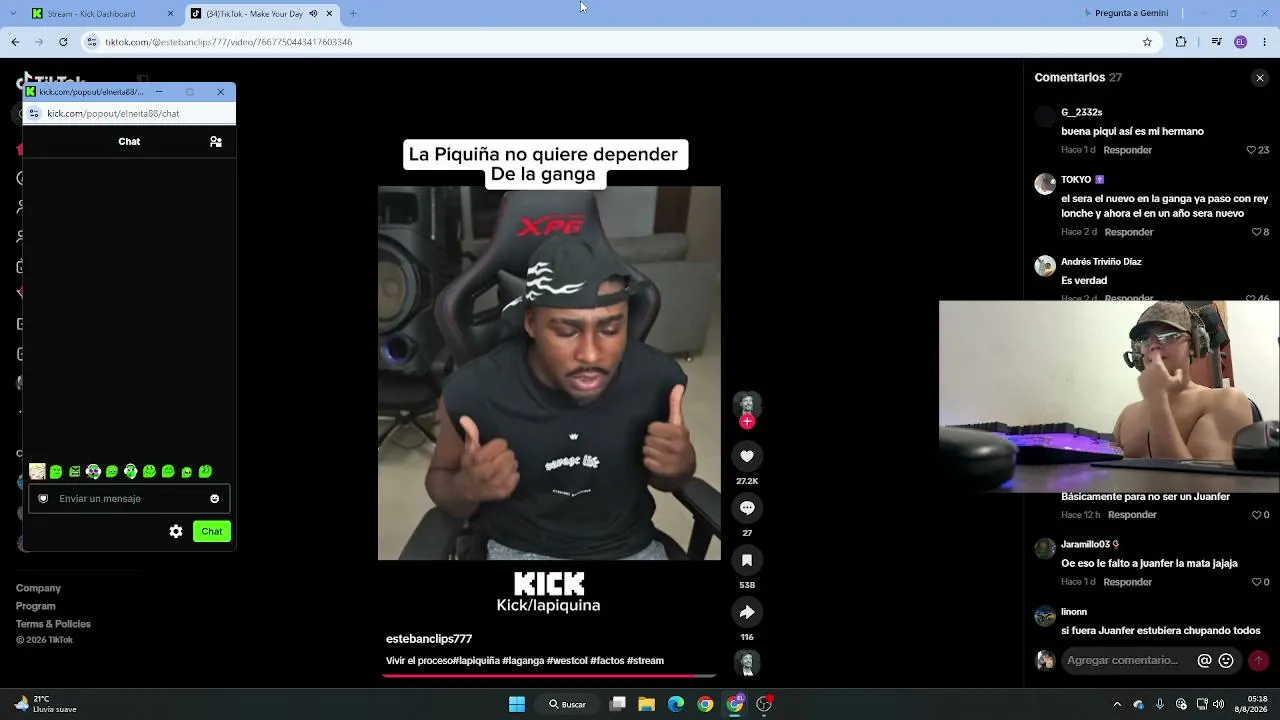Open the spinning sound disc thumbnail
1280x720 pixels.
coord(747,663)
